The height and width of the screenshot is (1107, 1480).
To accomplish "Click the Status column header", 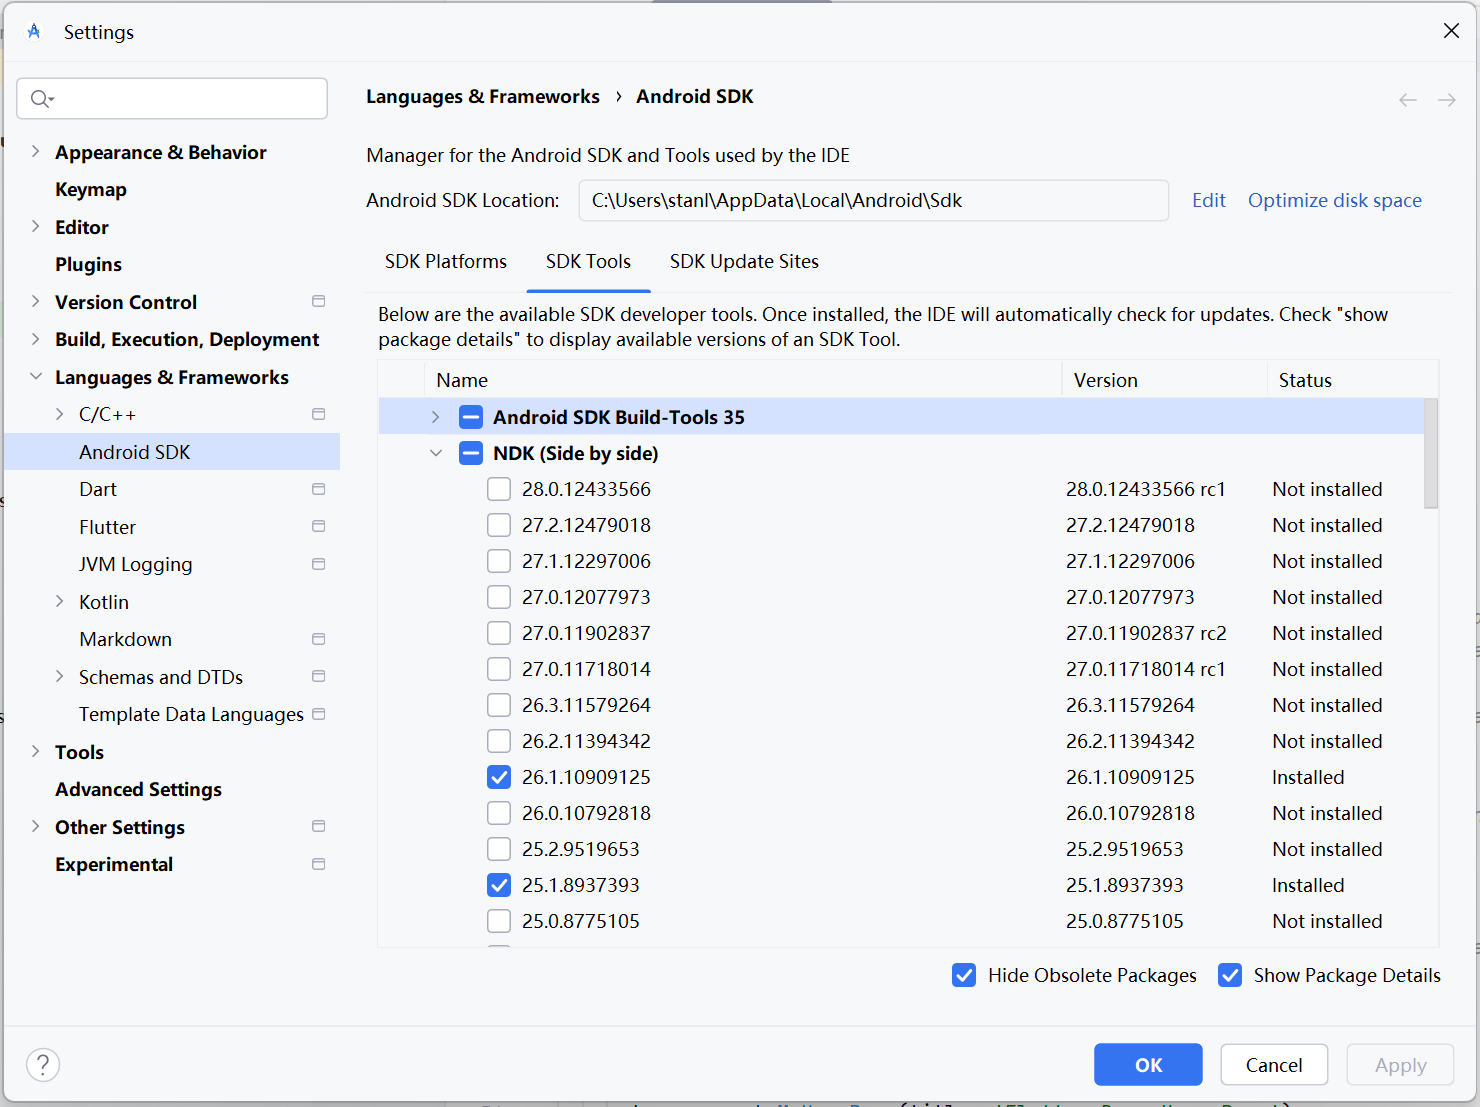I will [x=1352, y=380].
